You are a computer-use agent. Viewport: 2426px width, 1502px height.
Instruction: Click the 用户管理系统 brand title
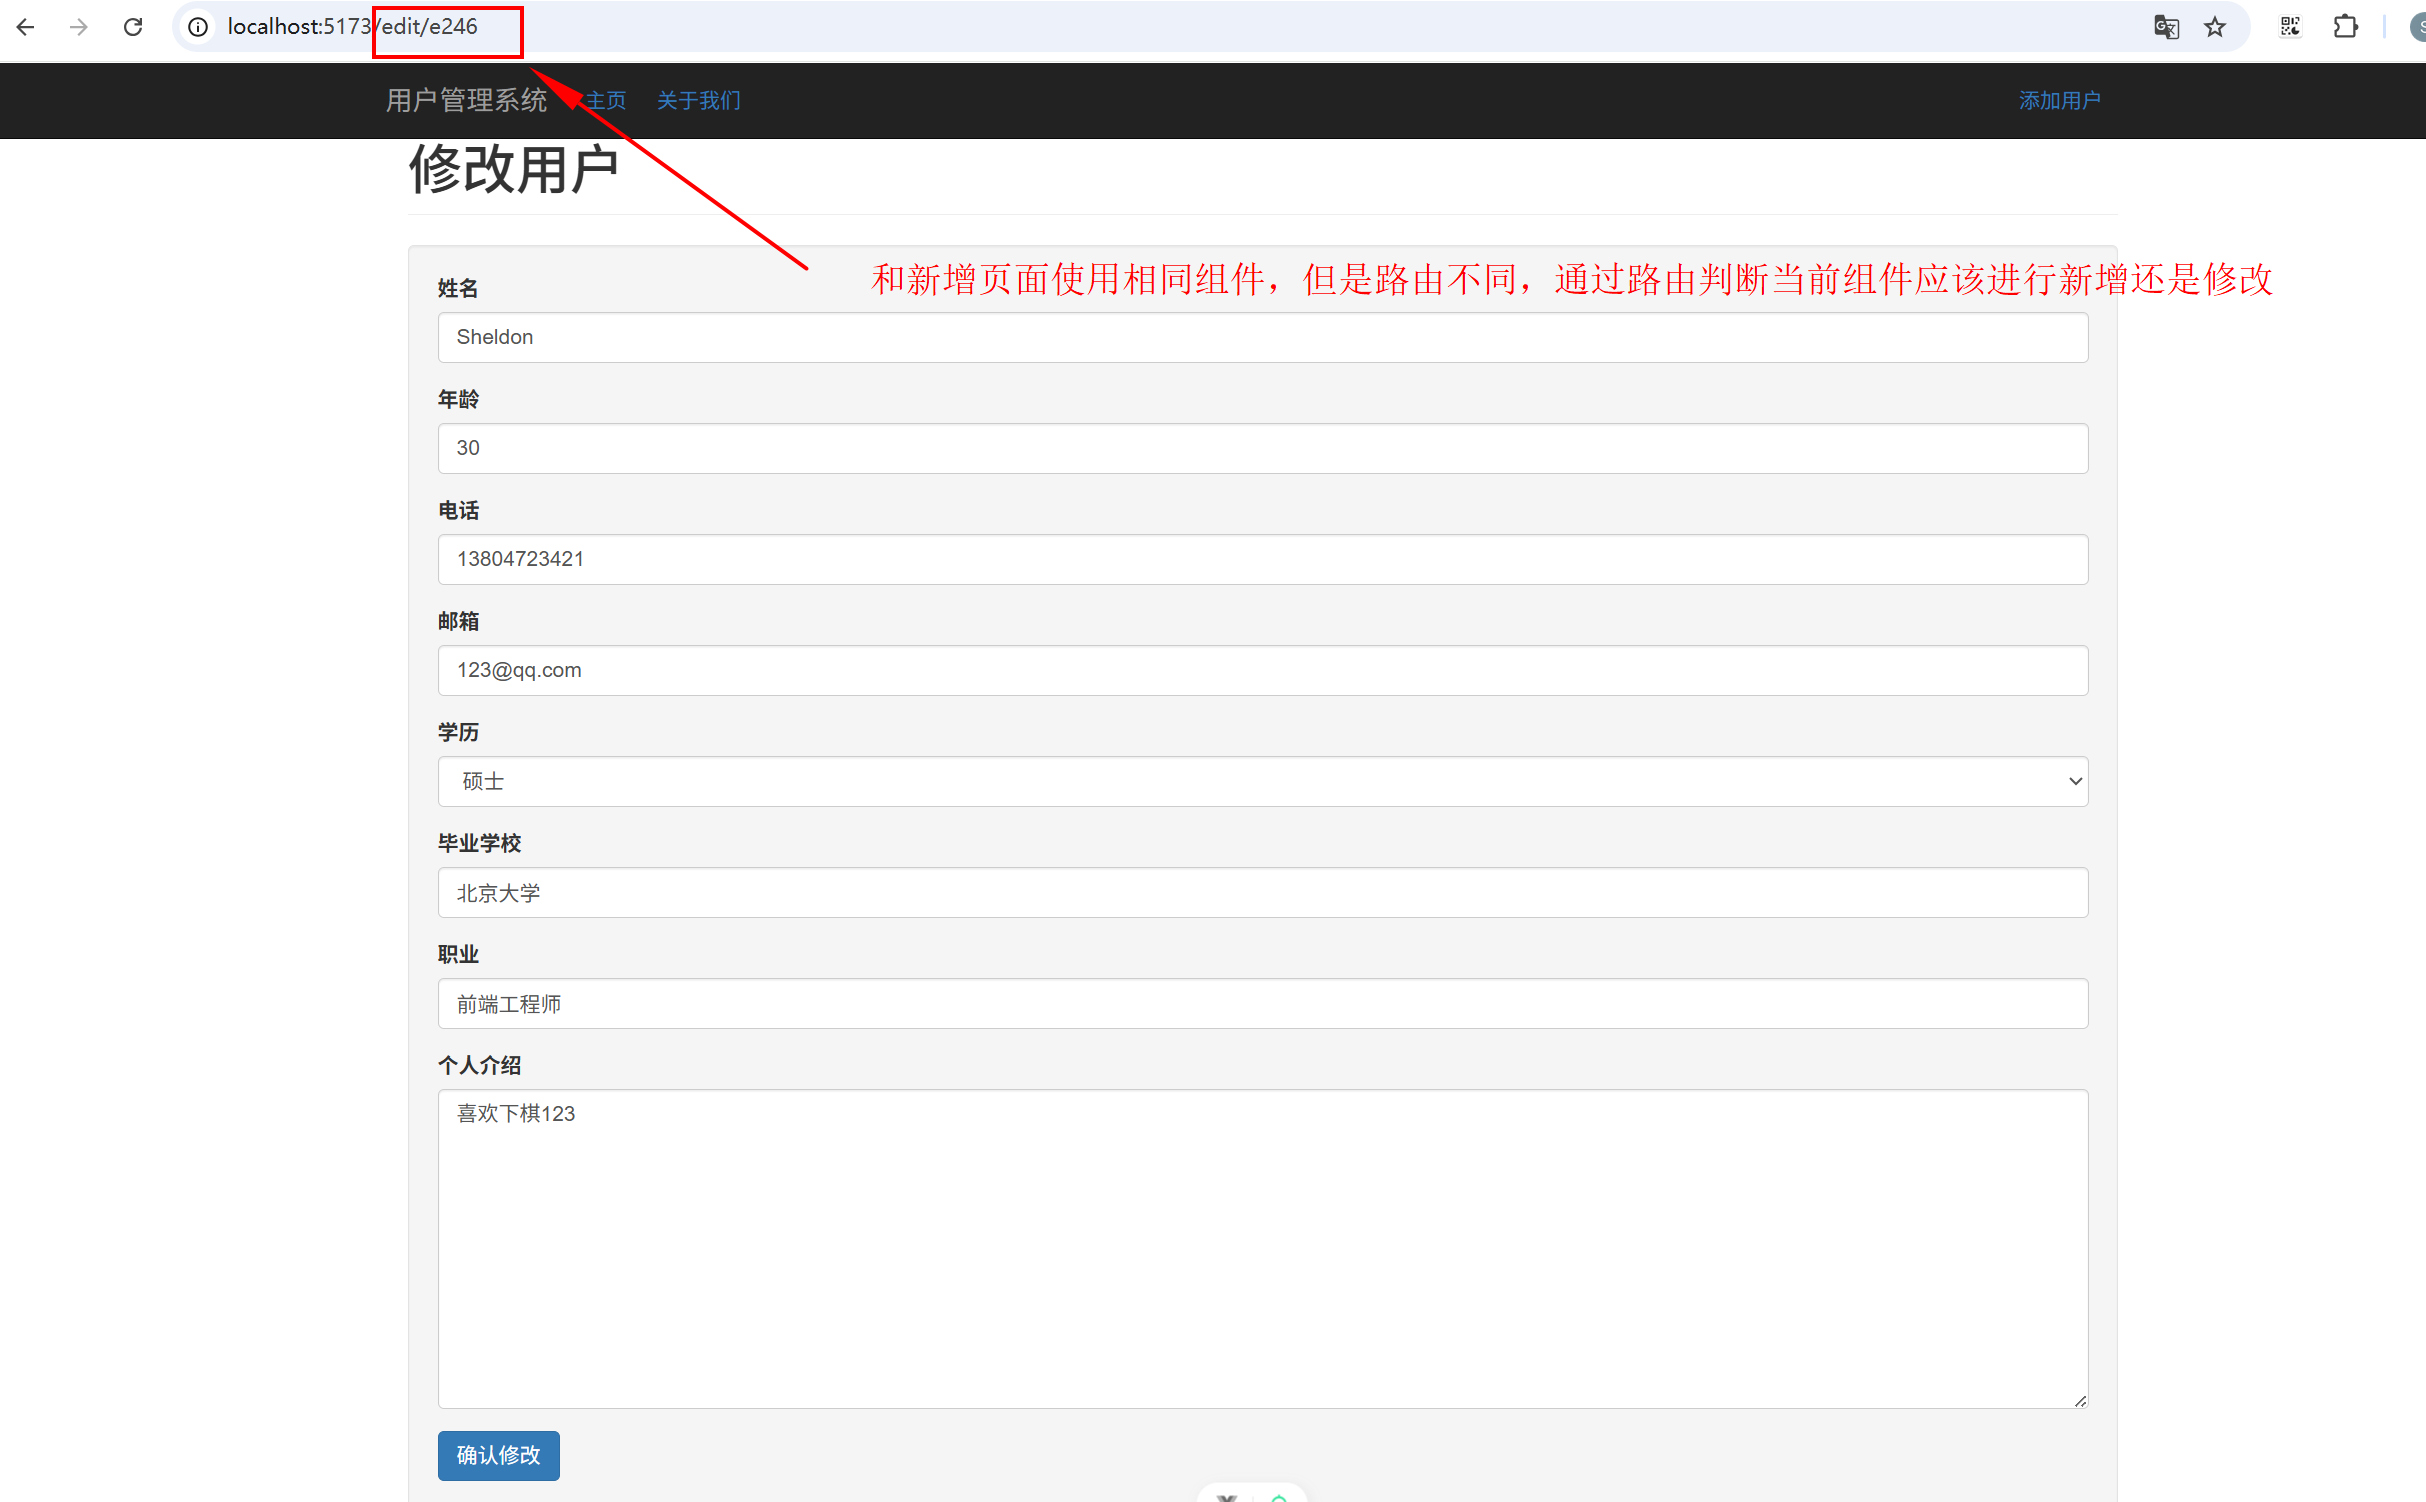click(466, 101)
